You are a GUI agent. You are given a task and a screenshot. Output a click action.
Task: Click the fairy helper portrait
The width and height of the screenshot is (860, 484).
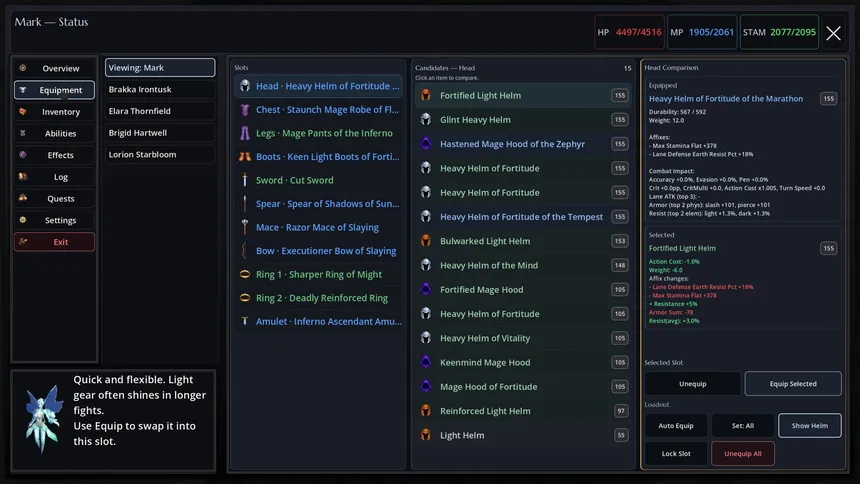(x=43, y=419)
